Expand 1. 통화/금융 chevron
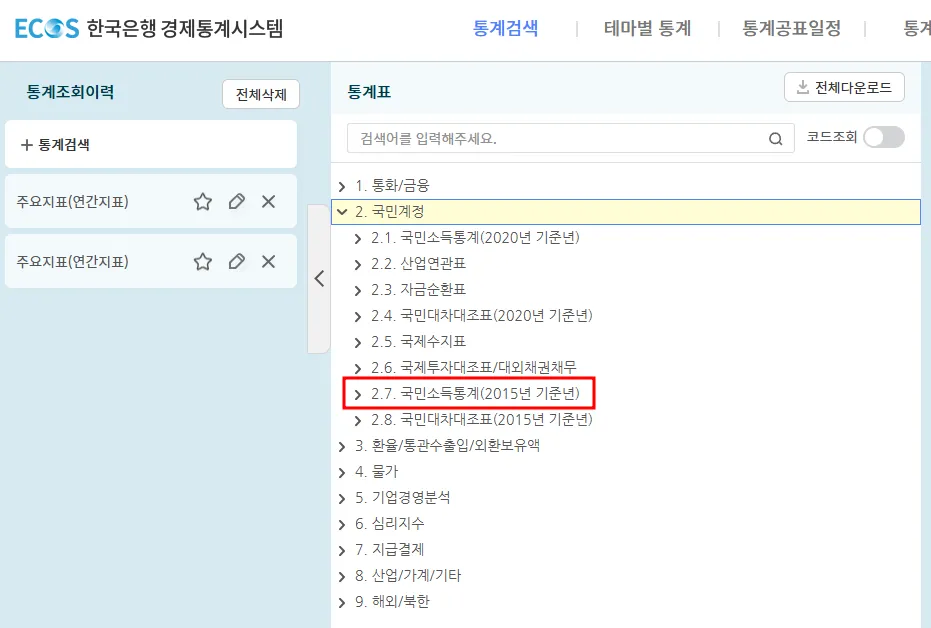This screenshot has width=931, height=628. pos(341,186)
